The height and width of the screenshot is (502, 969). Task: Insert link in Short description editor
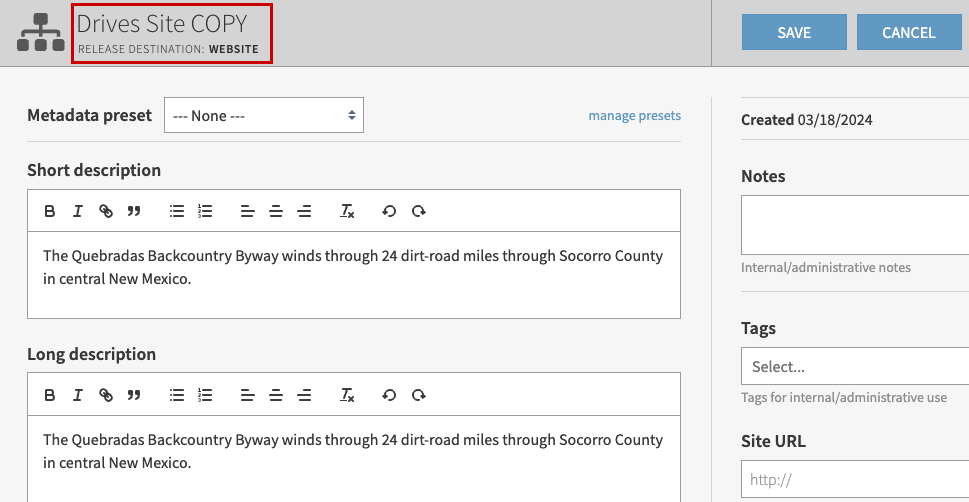tap(106, 211)
